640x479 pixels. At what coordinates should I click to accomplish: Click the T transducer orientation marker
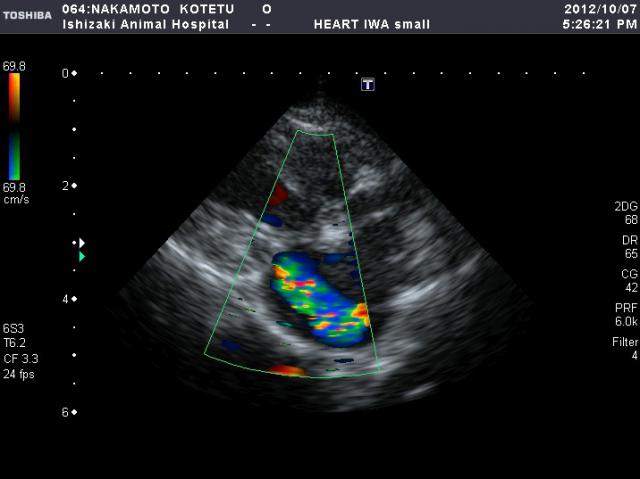pyautogui.click(x=368, y=84)
